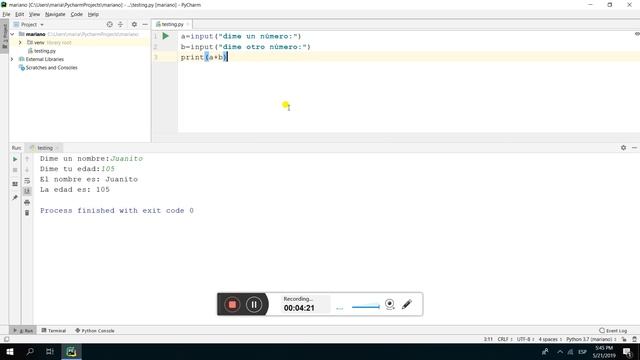Toggle soft-wrap in console output
The image size is (640, 360).
click(x=27, y=180)
